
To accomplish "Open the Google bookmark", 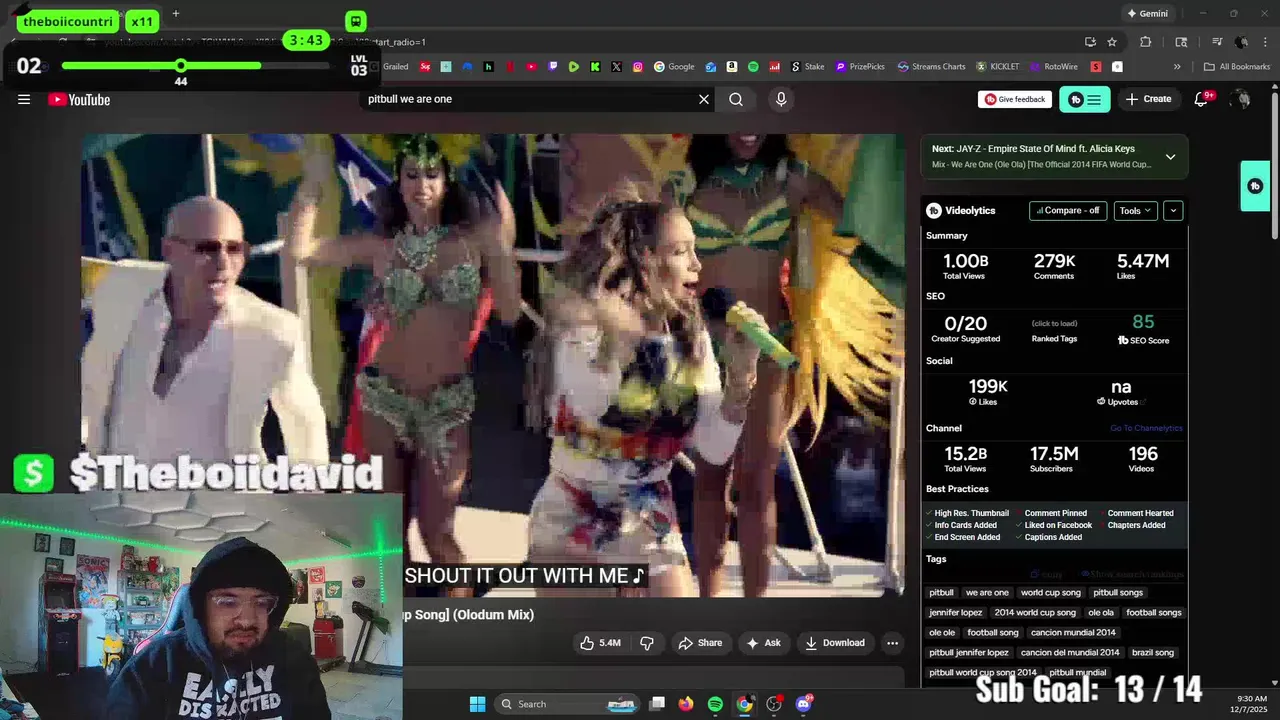I will pos(674,67).
